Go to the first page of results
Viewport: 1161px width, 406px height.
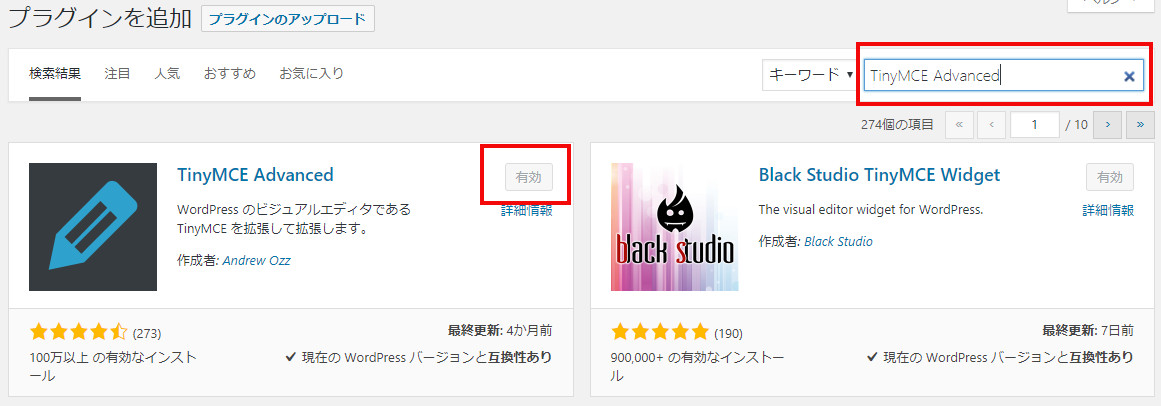point(959,124)
